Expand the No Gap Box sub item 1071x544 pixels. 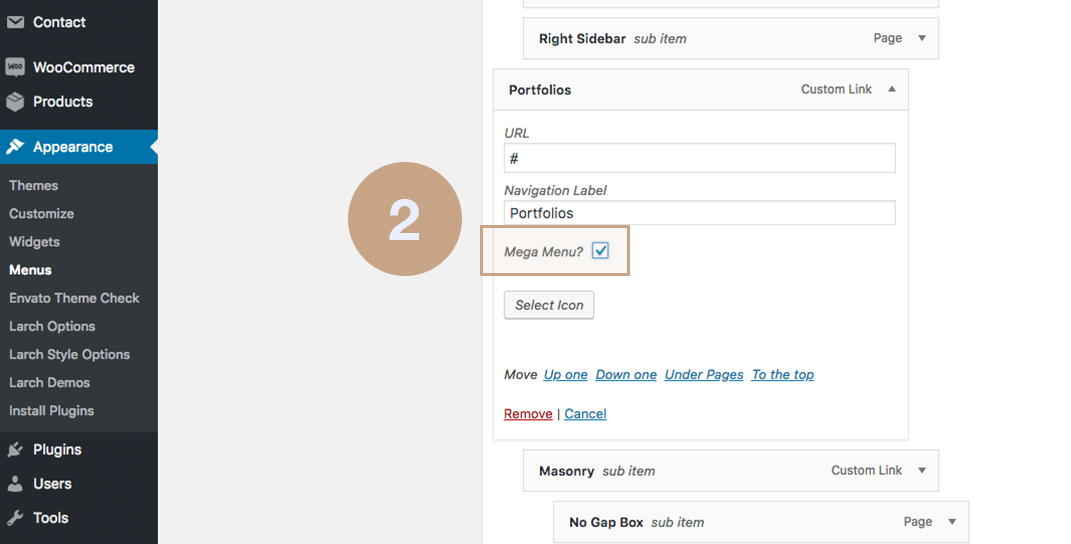pyautogui.click(x=951, y=521)
